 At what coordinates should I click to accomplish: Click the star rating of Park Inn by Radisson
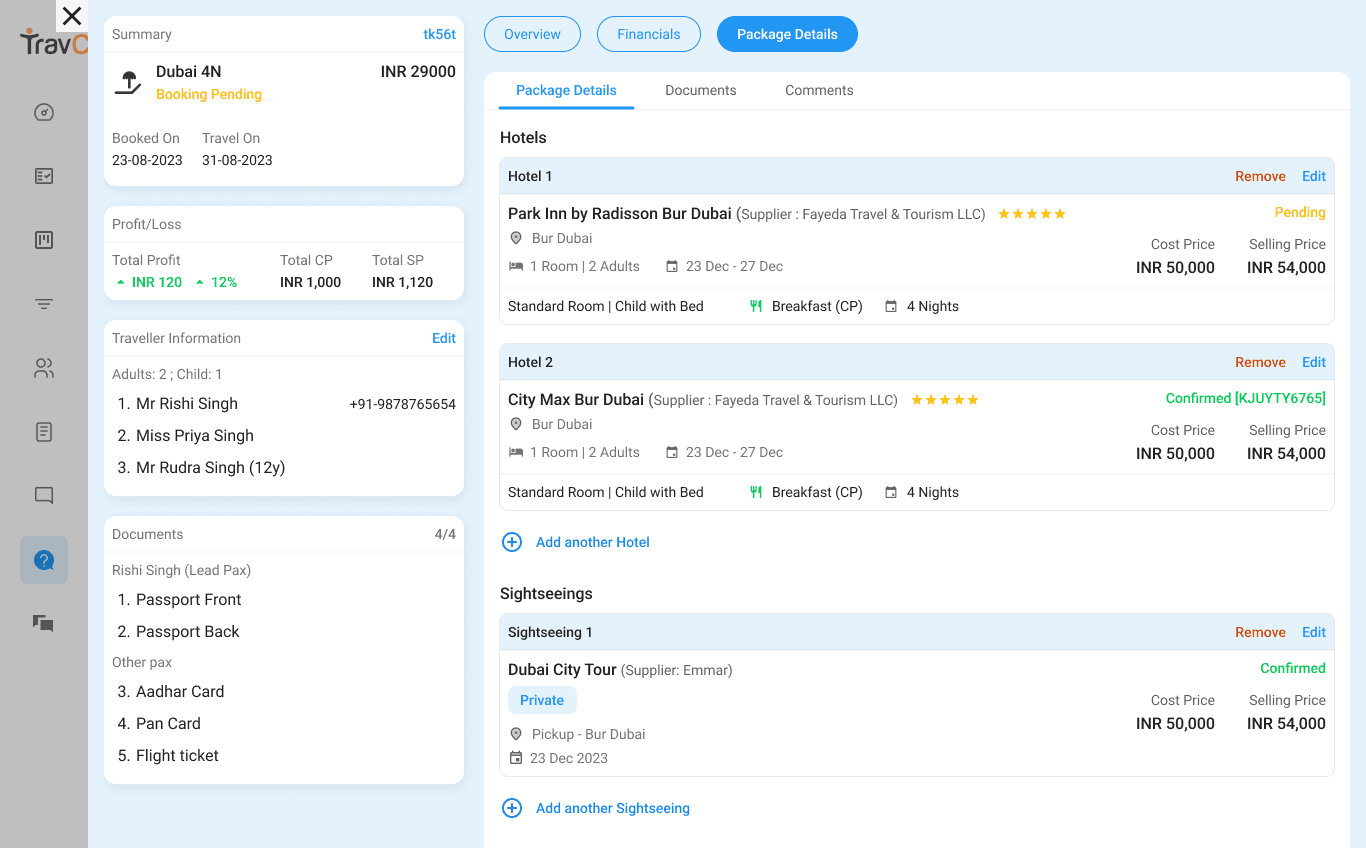pyautogui.click(x=1032, y=214)
